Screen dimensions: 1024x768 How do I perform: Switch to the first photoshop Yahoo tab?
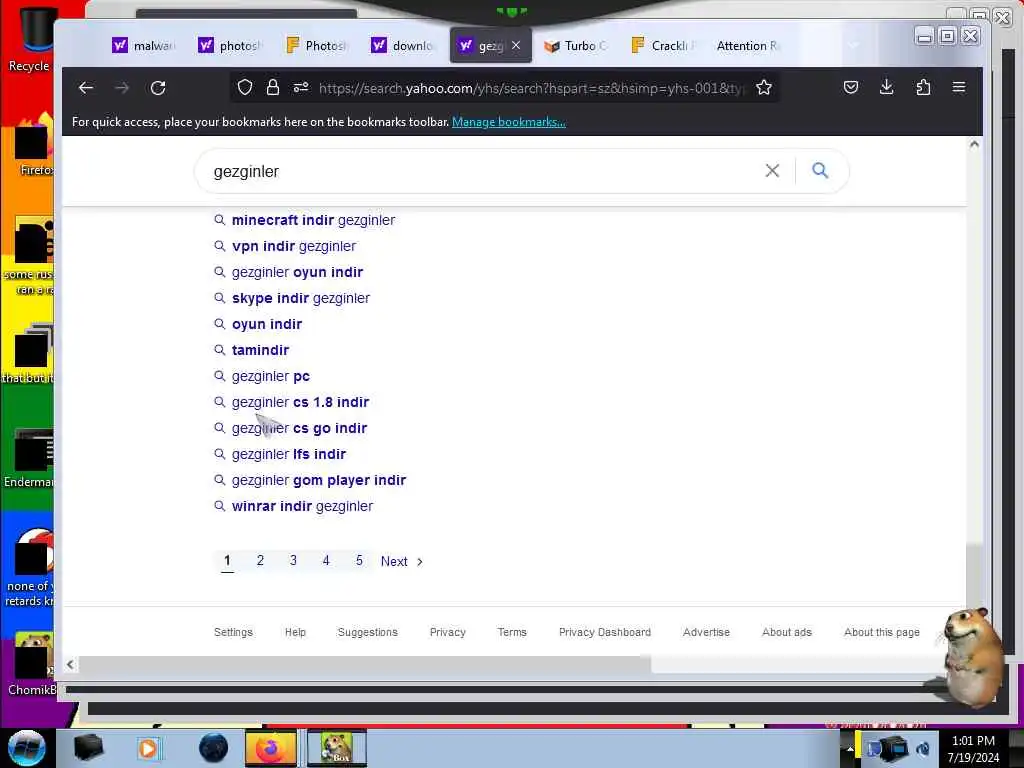230,46
